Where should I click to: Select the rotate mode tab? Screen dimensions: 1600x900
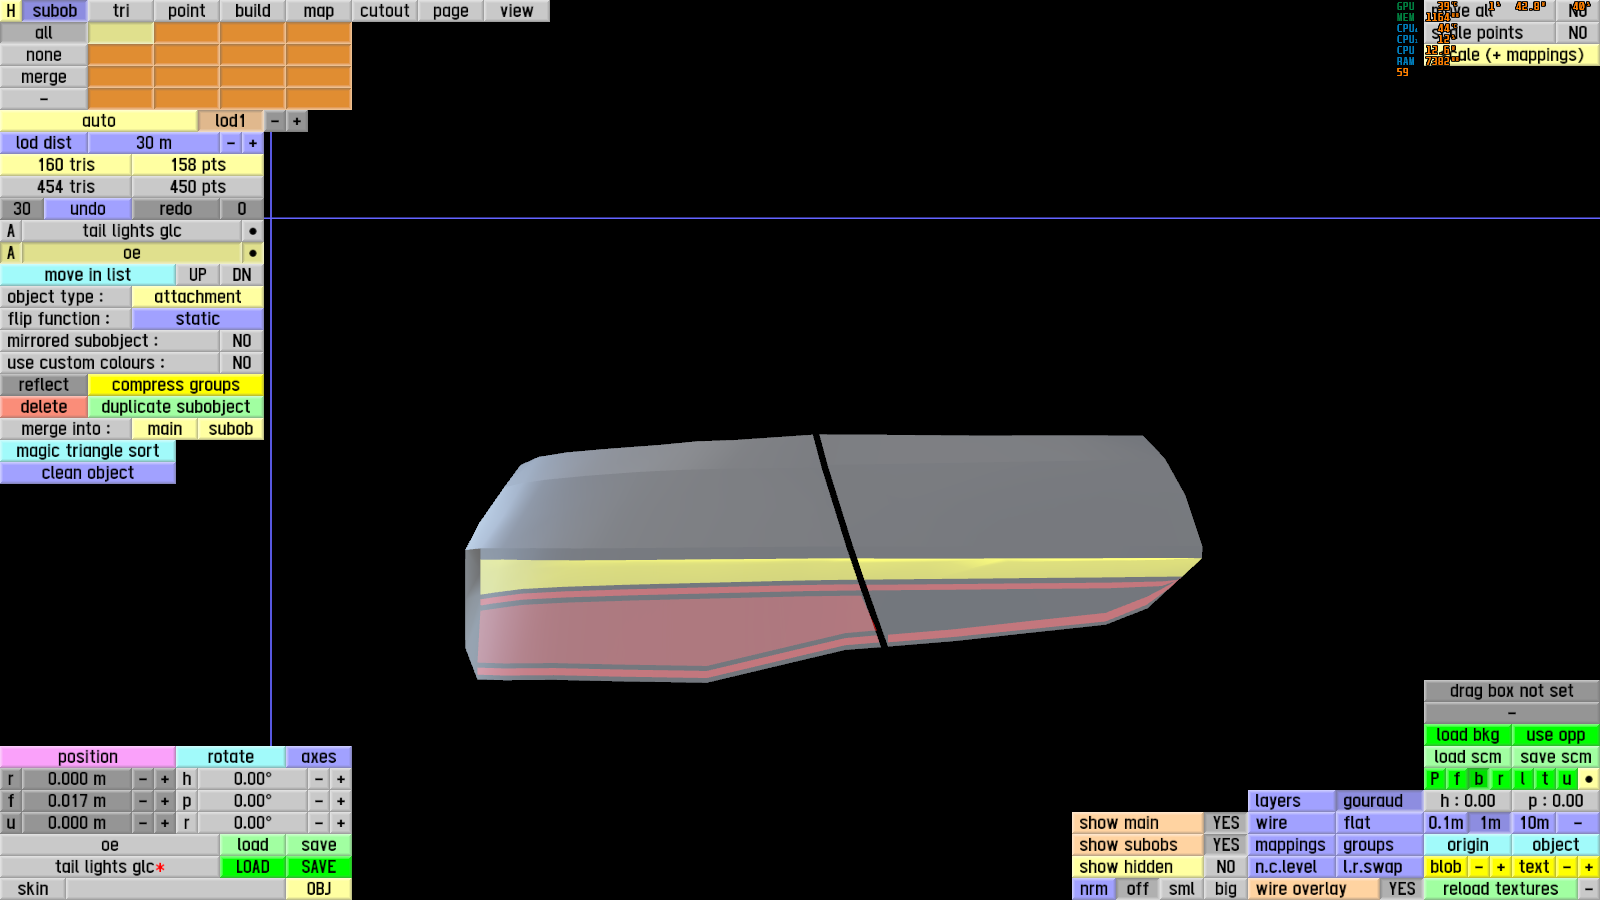coord(231,757)
